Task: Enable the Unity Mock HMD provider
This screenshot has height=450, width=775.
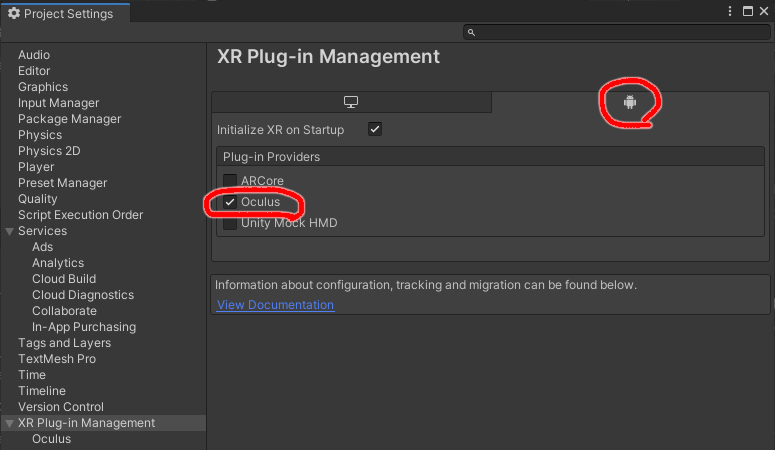Action: (x=231, y=223)
